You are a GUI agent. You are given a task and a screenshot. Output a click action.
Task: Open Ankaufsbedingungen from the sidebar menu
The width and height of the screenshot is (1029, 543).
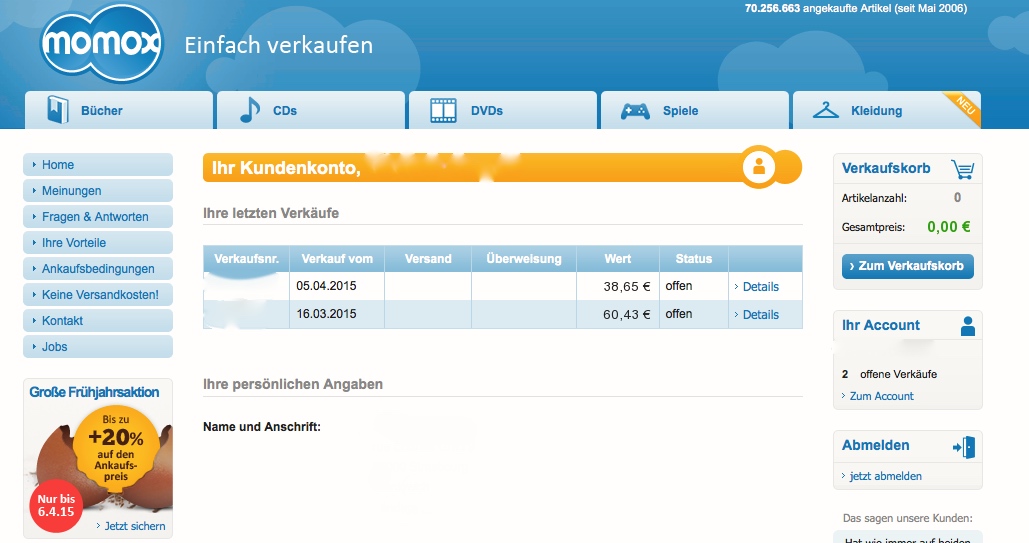tap(98, 269)
